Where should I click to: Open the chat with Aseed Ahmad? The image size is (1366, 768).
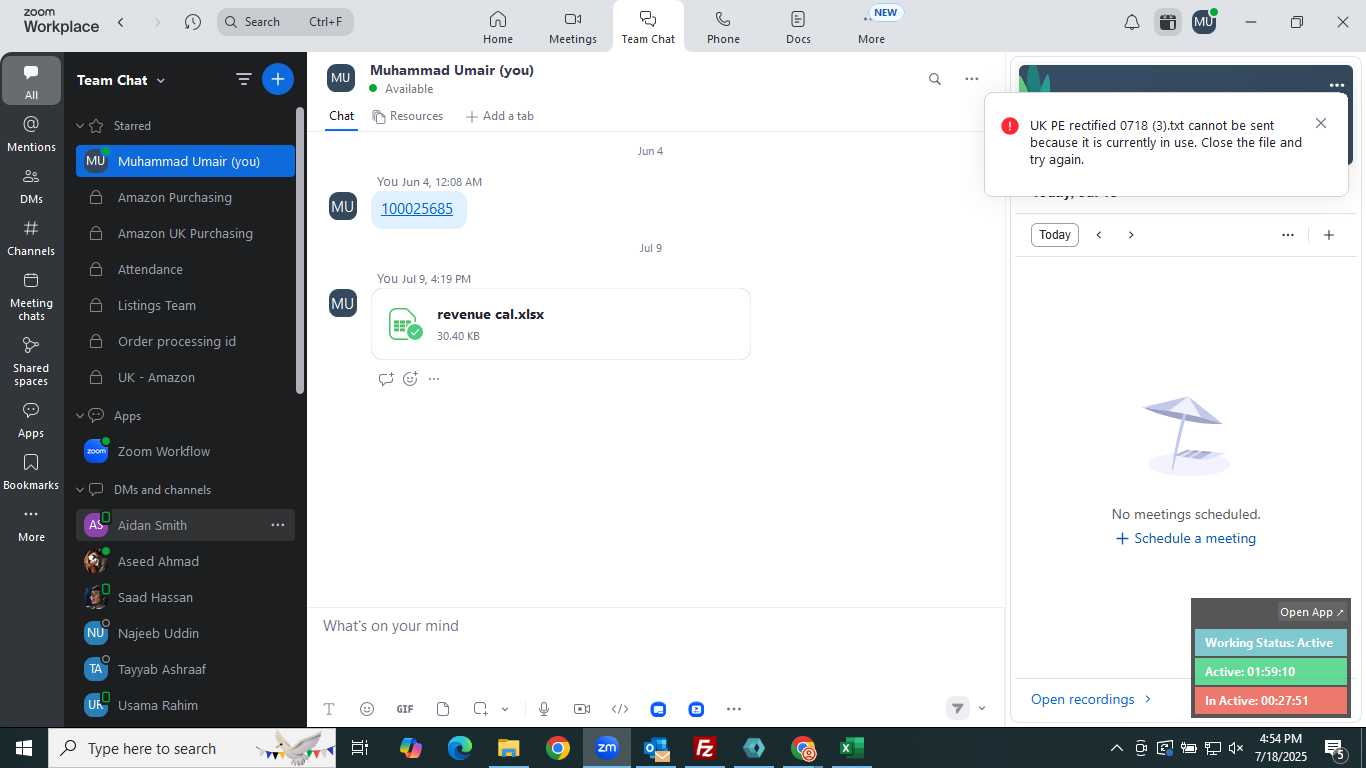click(186, 561)
